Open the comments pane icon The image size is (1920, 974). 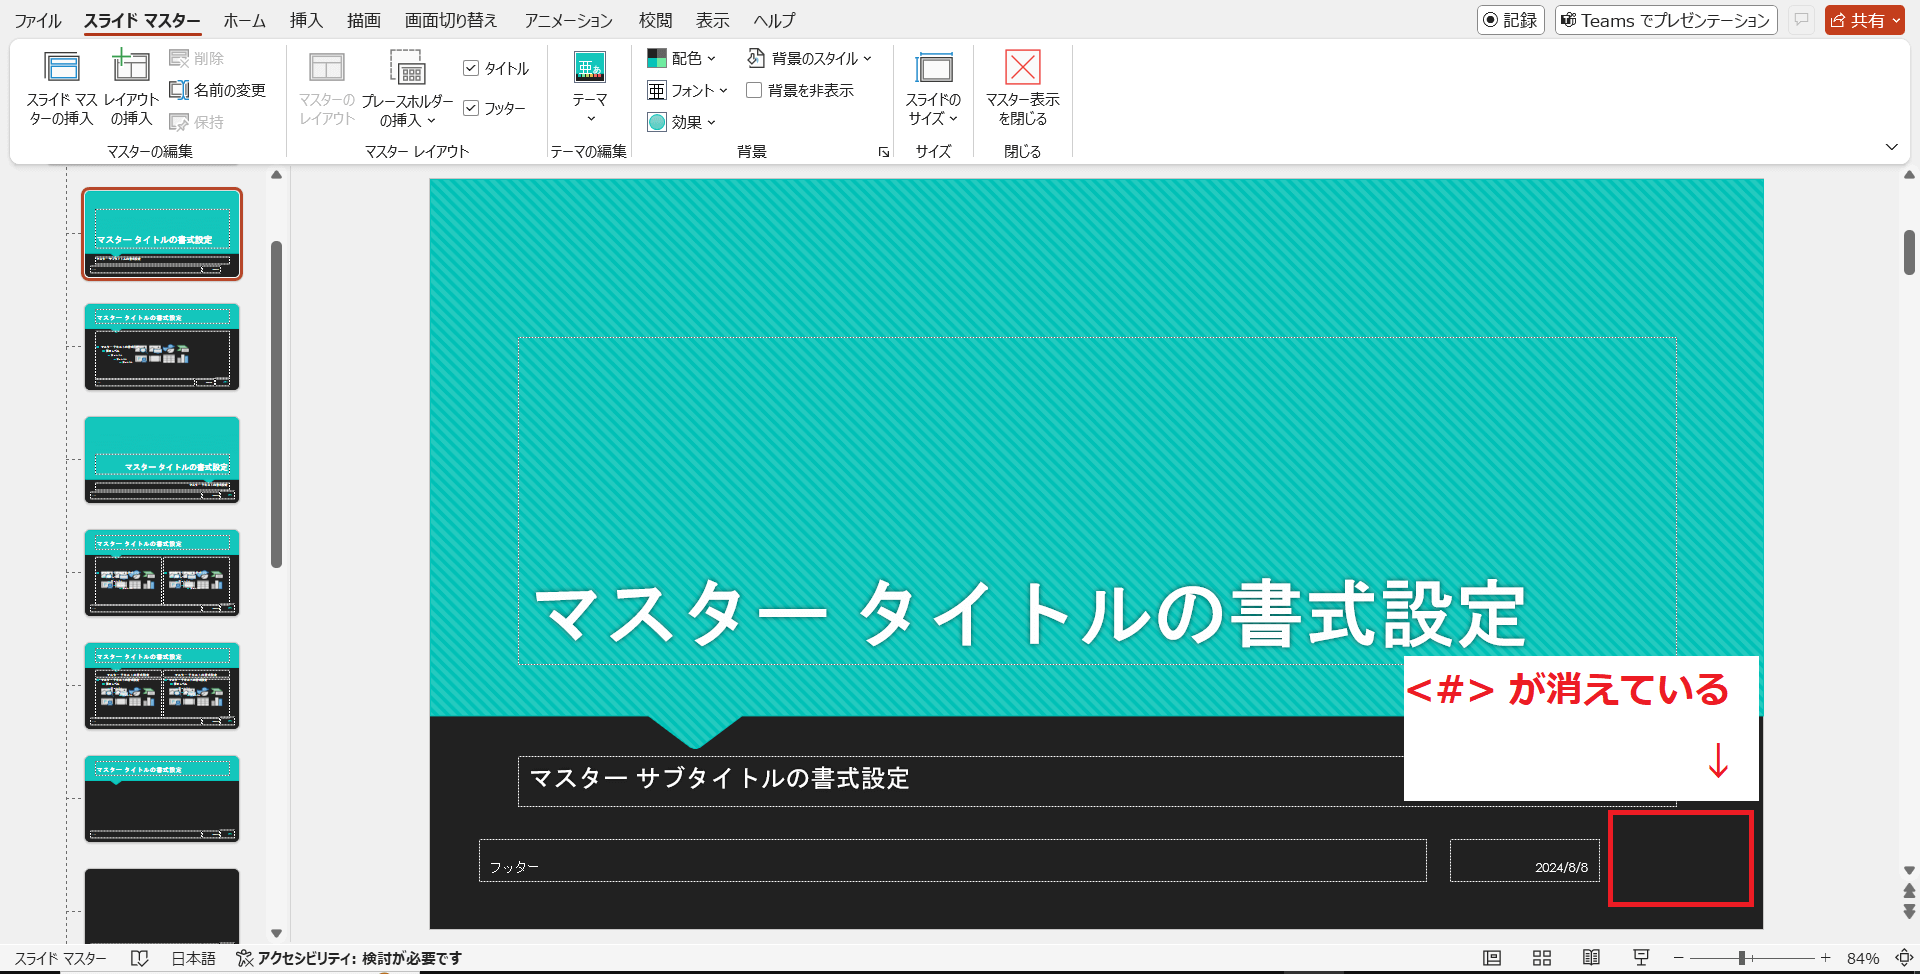[x=1801, y=20]
